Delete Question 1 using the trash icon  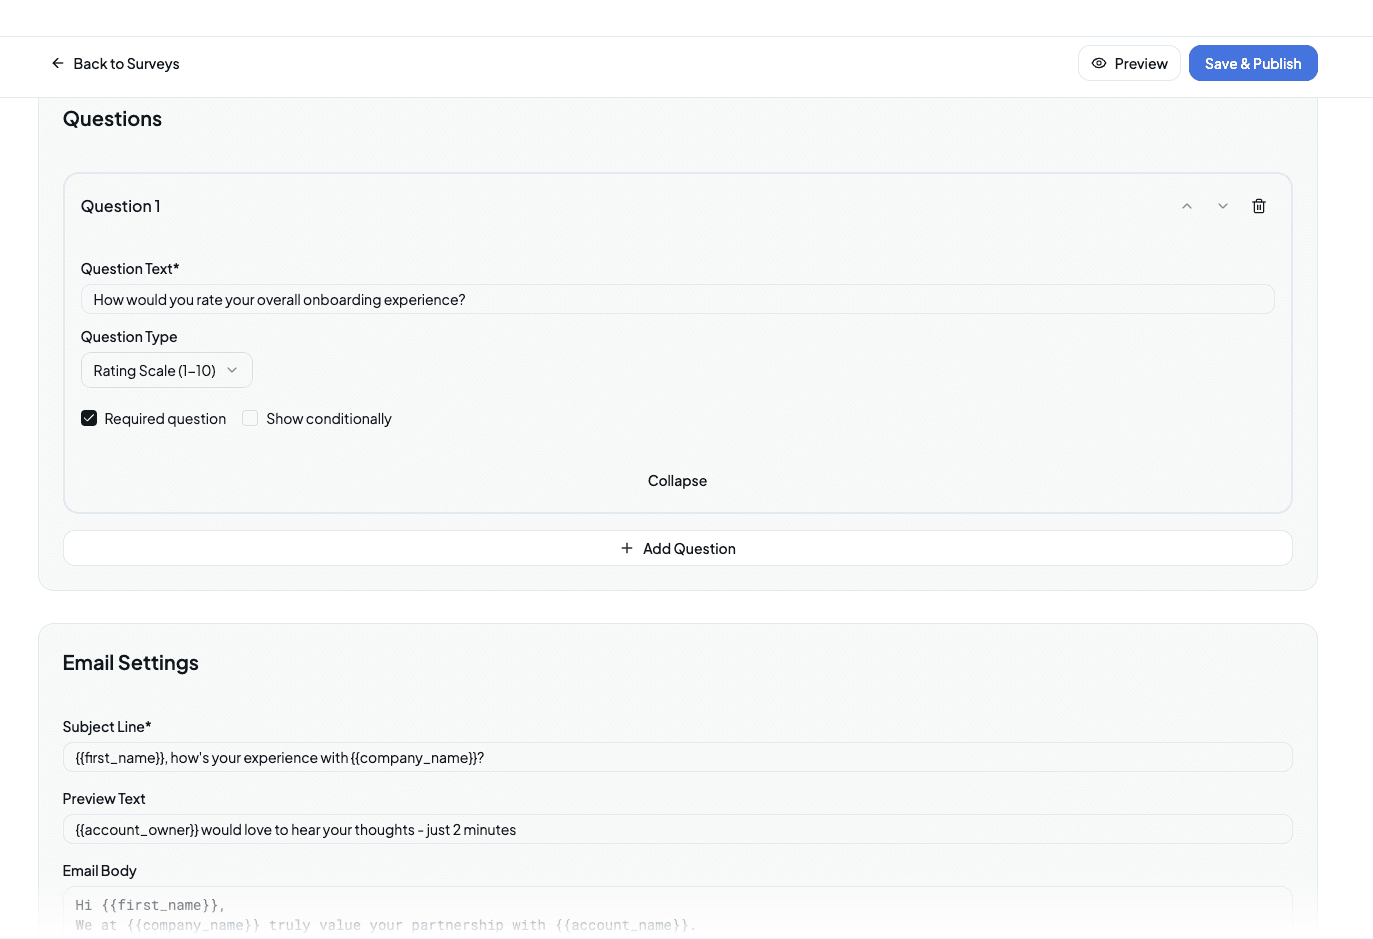pos(1258,206)
